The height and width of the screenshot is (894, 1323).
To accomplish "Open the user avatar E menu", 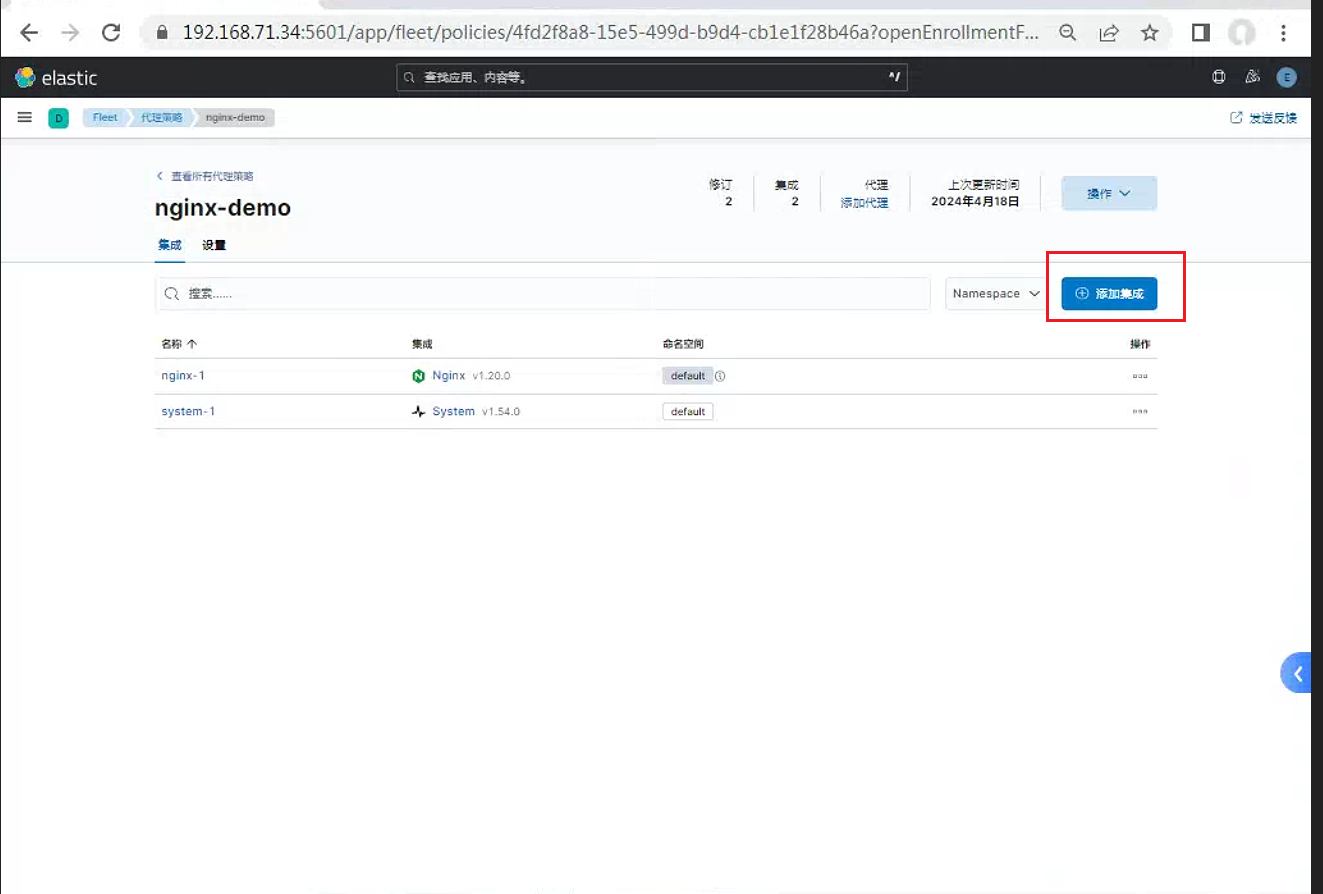I will tap(1286, 77).
